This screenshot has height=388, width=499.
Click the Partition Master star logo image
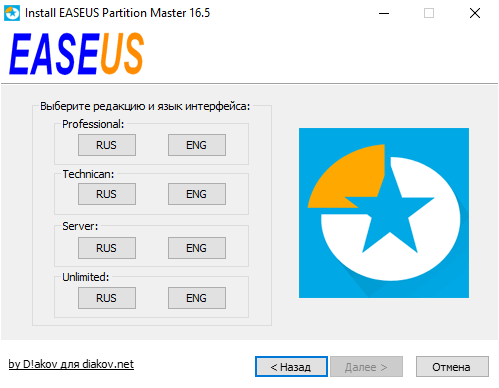pos(384,213)
